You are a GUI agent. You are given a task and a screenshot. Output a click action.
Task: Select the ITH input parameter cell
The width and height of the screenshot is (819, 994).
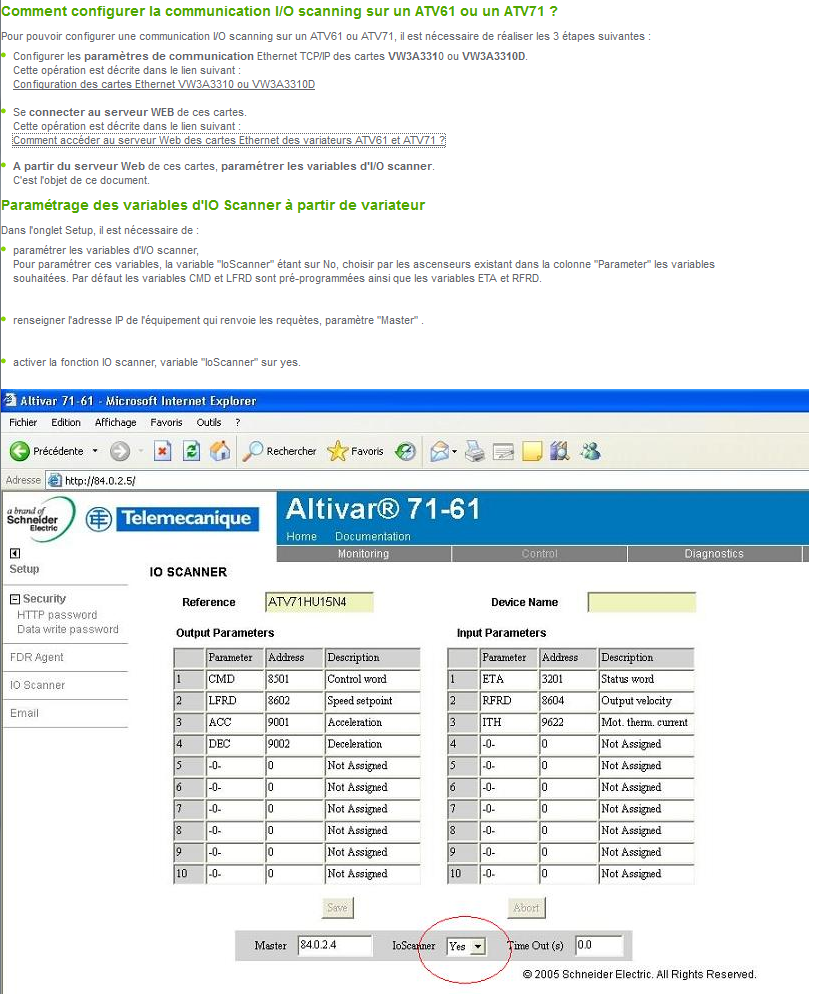[508, 723]
